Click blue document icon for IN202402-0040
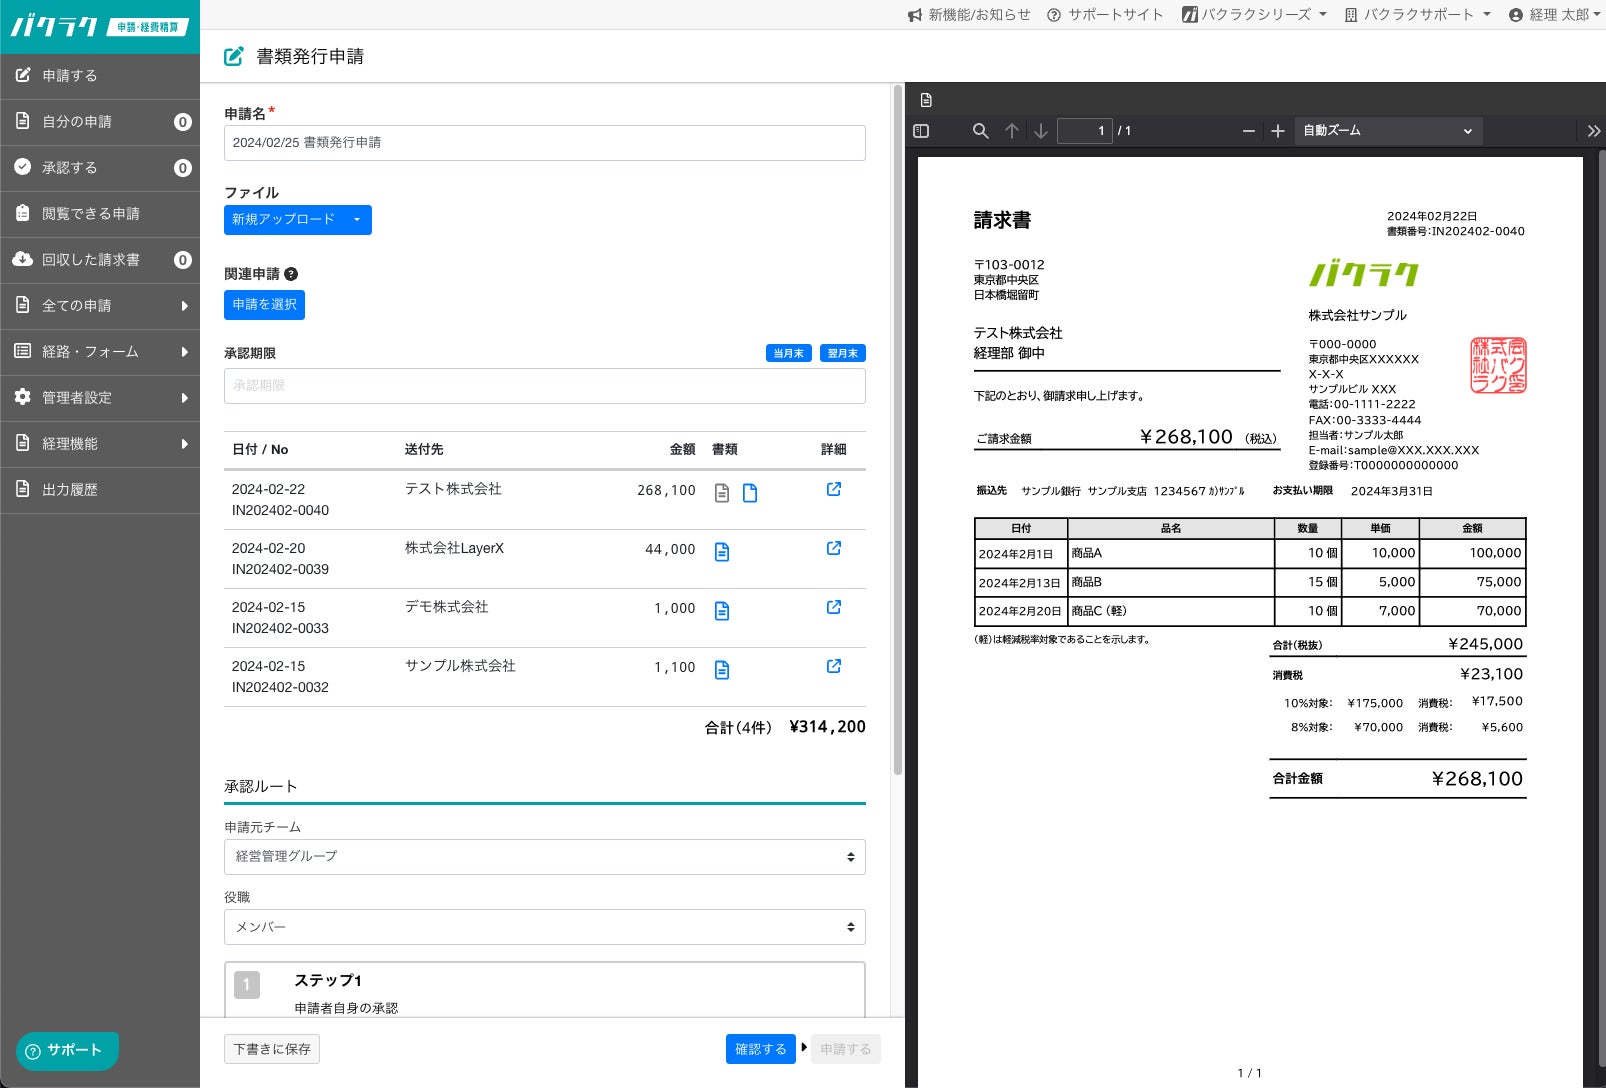Screen dimensions: 1606x1088 750,493
